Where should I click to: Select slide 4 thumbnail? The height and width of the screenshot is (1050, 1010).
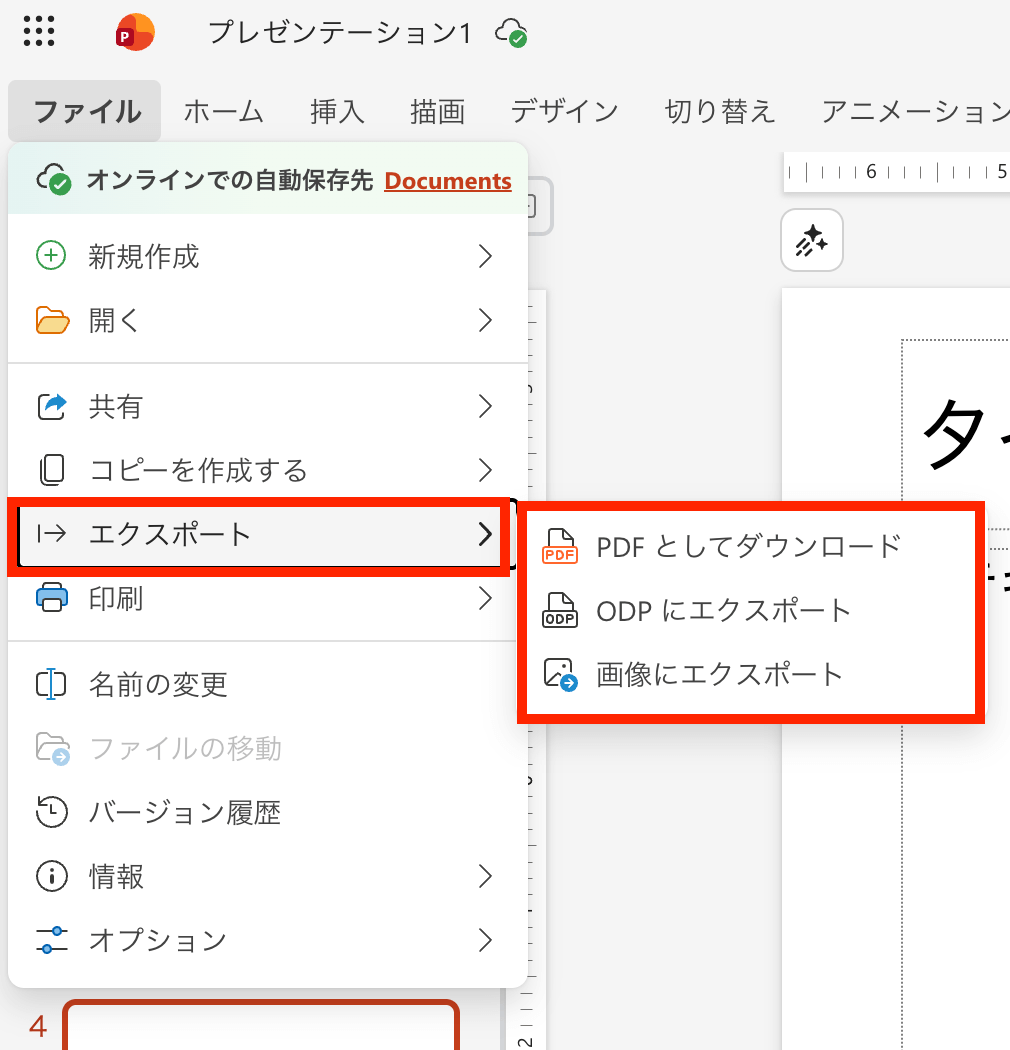(261, 1026)
